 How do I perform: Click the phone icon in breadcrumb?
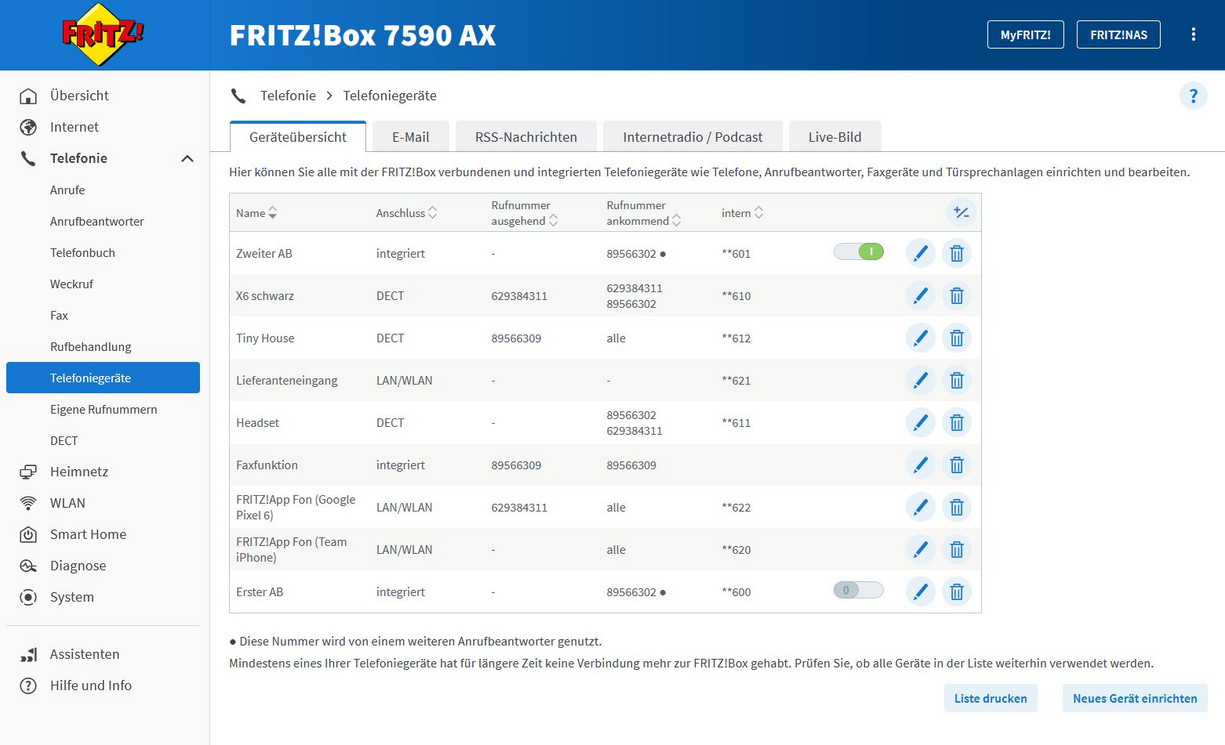(238, 96)
